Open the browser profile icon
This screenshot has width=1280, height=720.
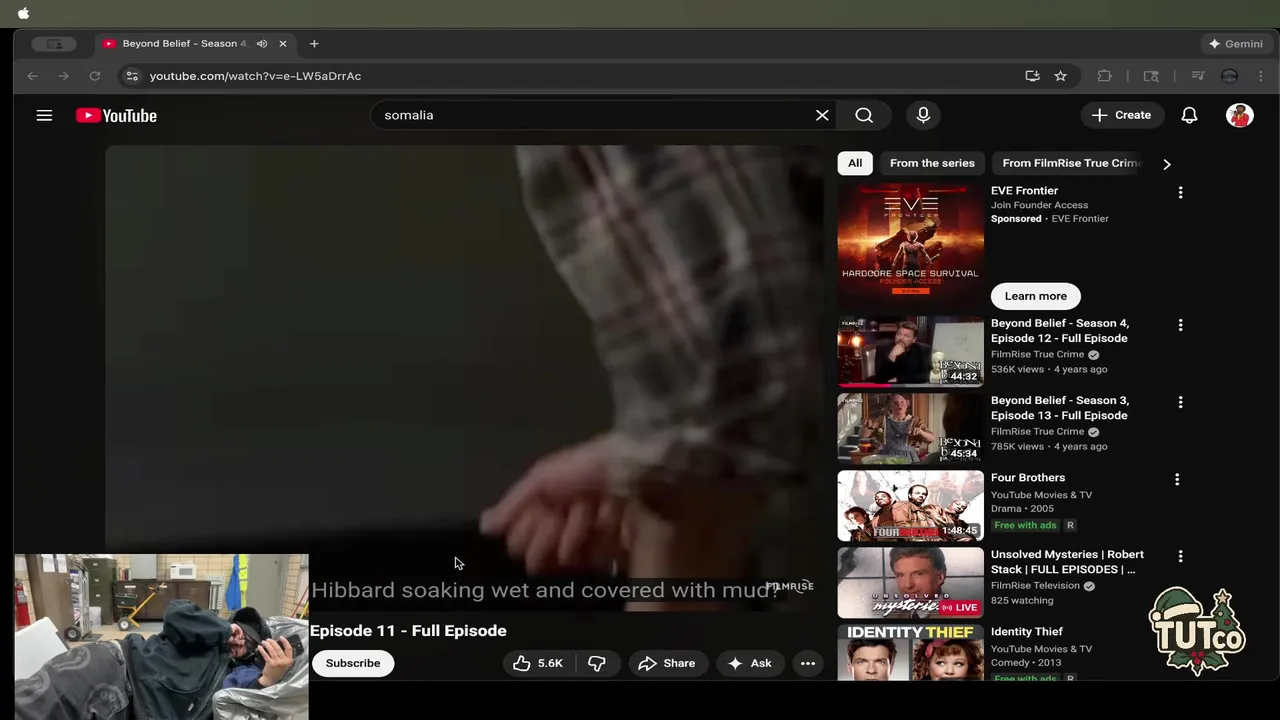1230,76
